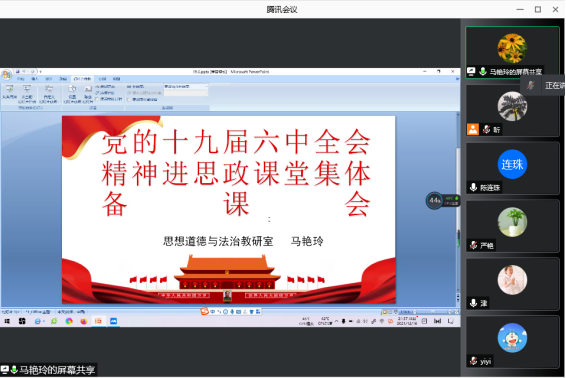This screenshot has height=378, width=566.
Task: Click the keyboard icon on Sogou toolbar
Action: (x=239, y=312)
